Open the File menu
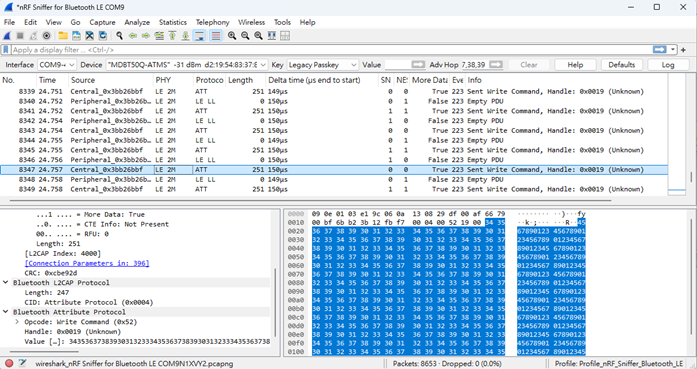The image size is (697, 369). click(9, 22)
